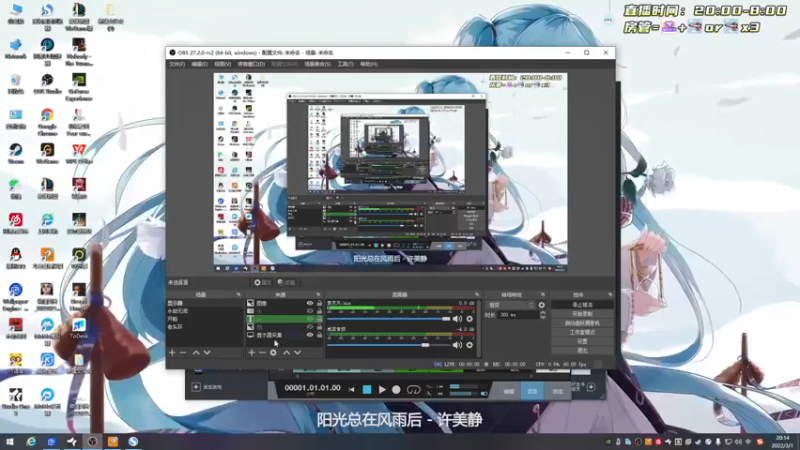Open scene transition type dropdown
Viewport: 800px width, 450px height.
click(x=511, y=305)
